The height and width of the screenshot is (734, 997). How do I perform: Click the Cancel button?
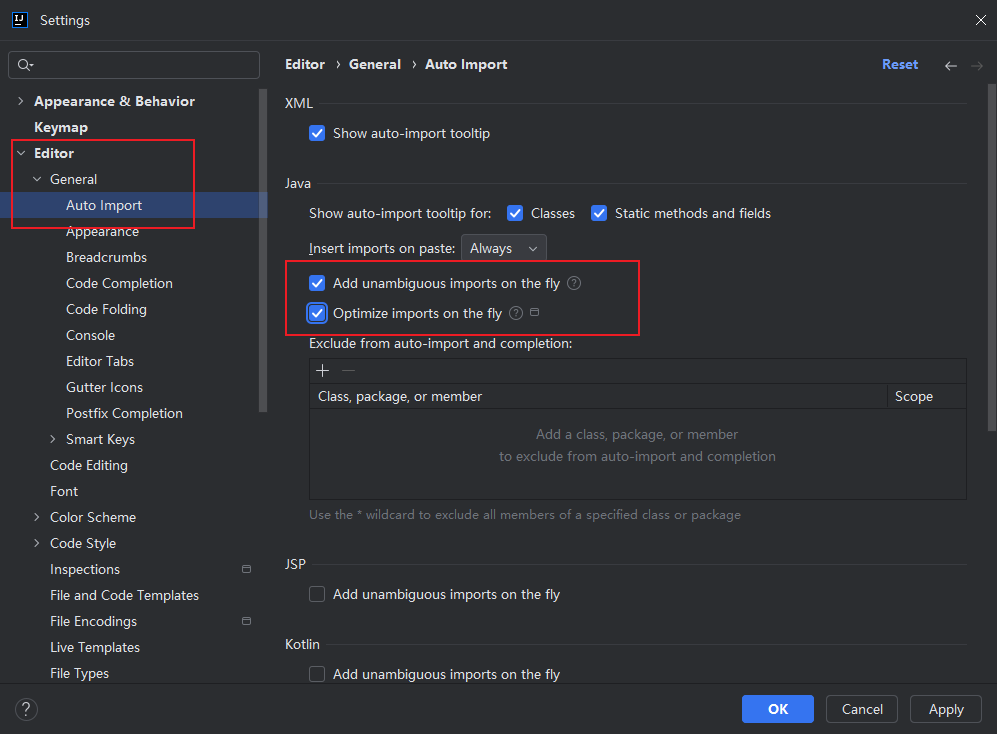(862, 709)
